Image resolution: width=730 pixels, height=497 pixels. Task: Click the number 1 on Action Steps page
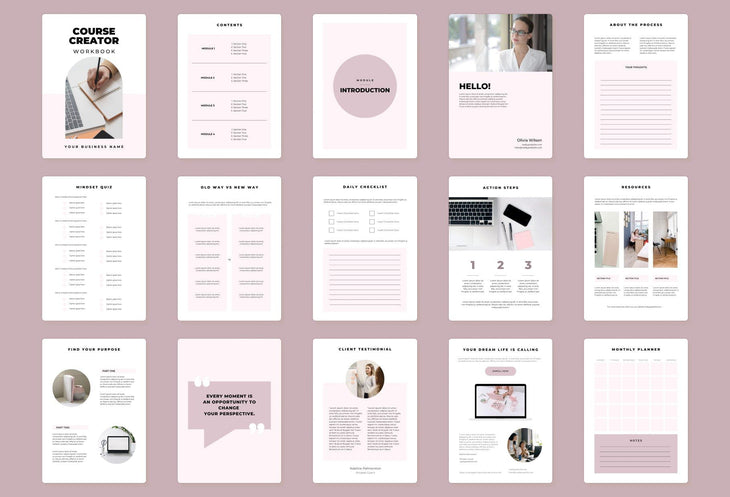tap(472, 265)
